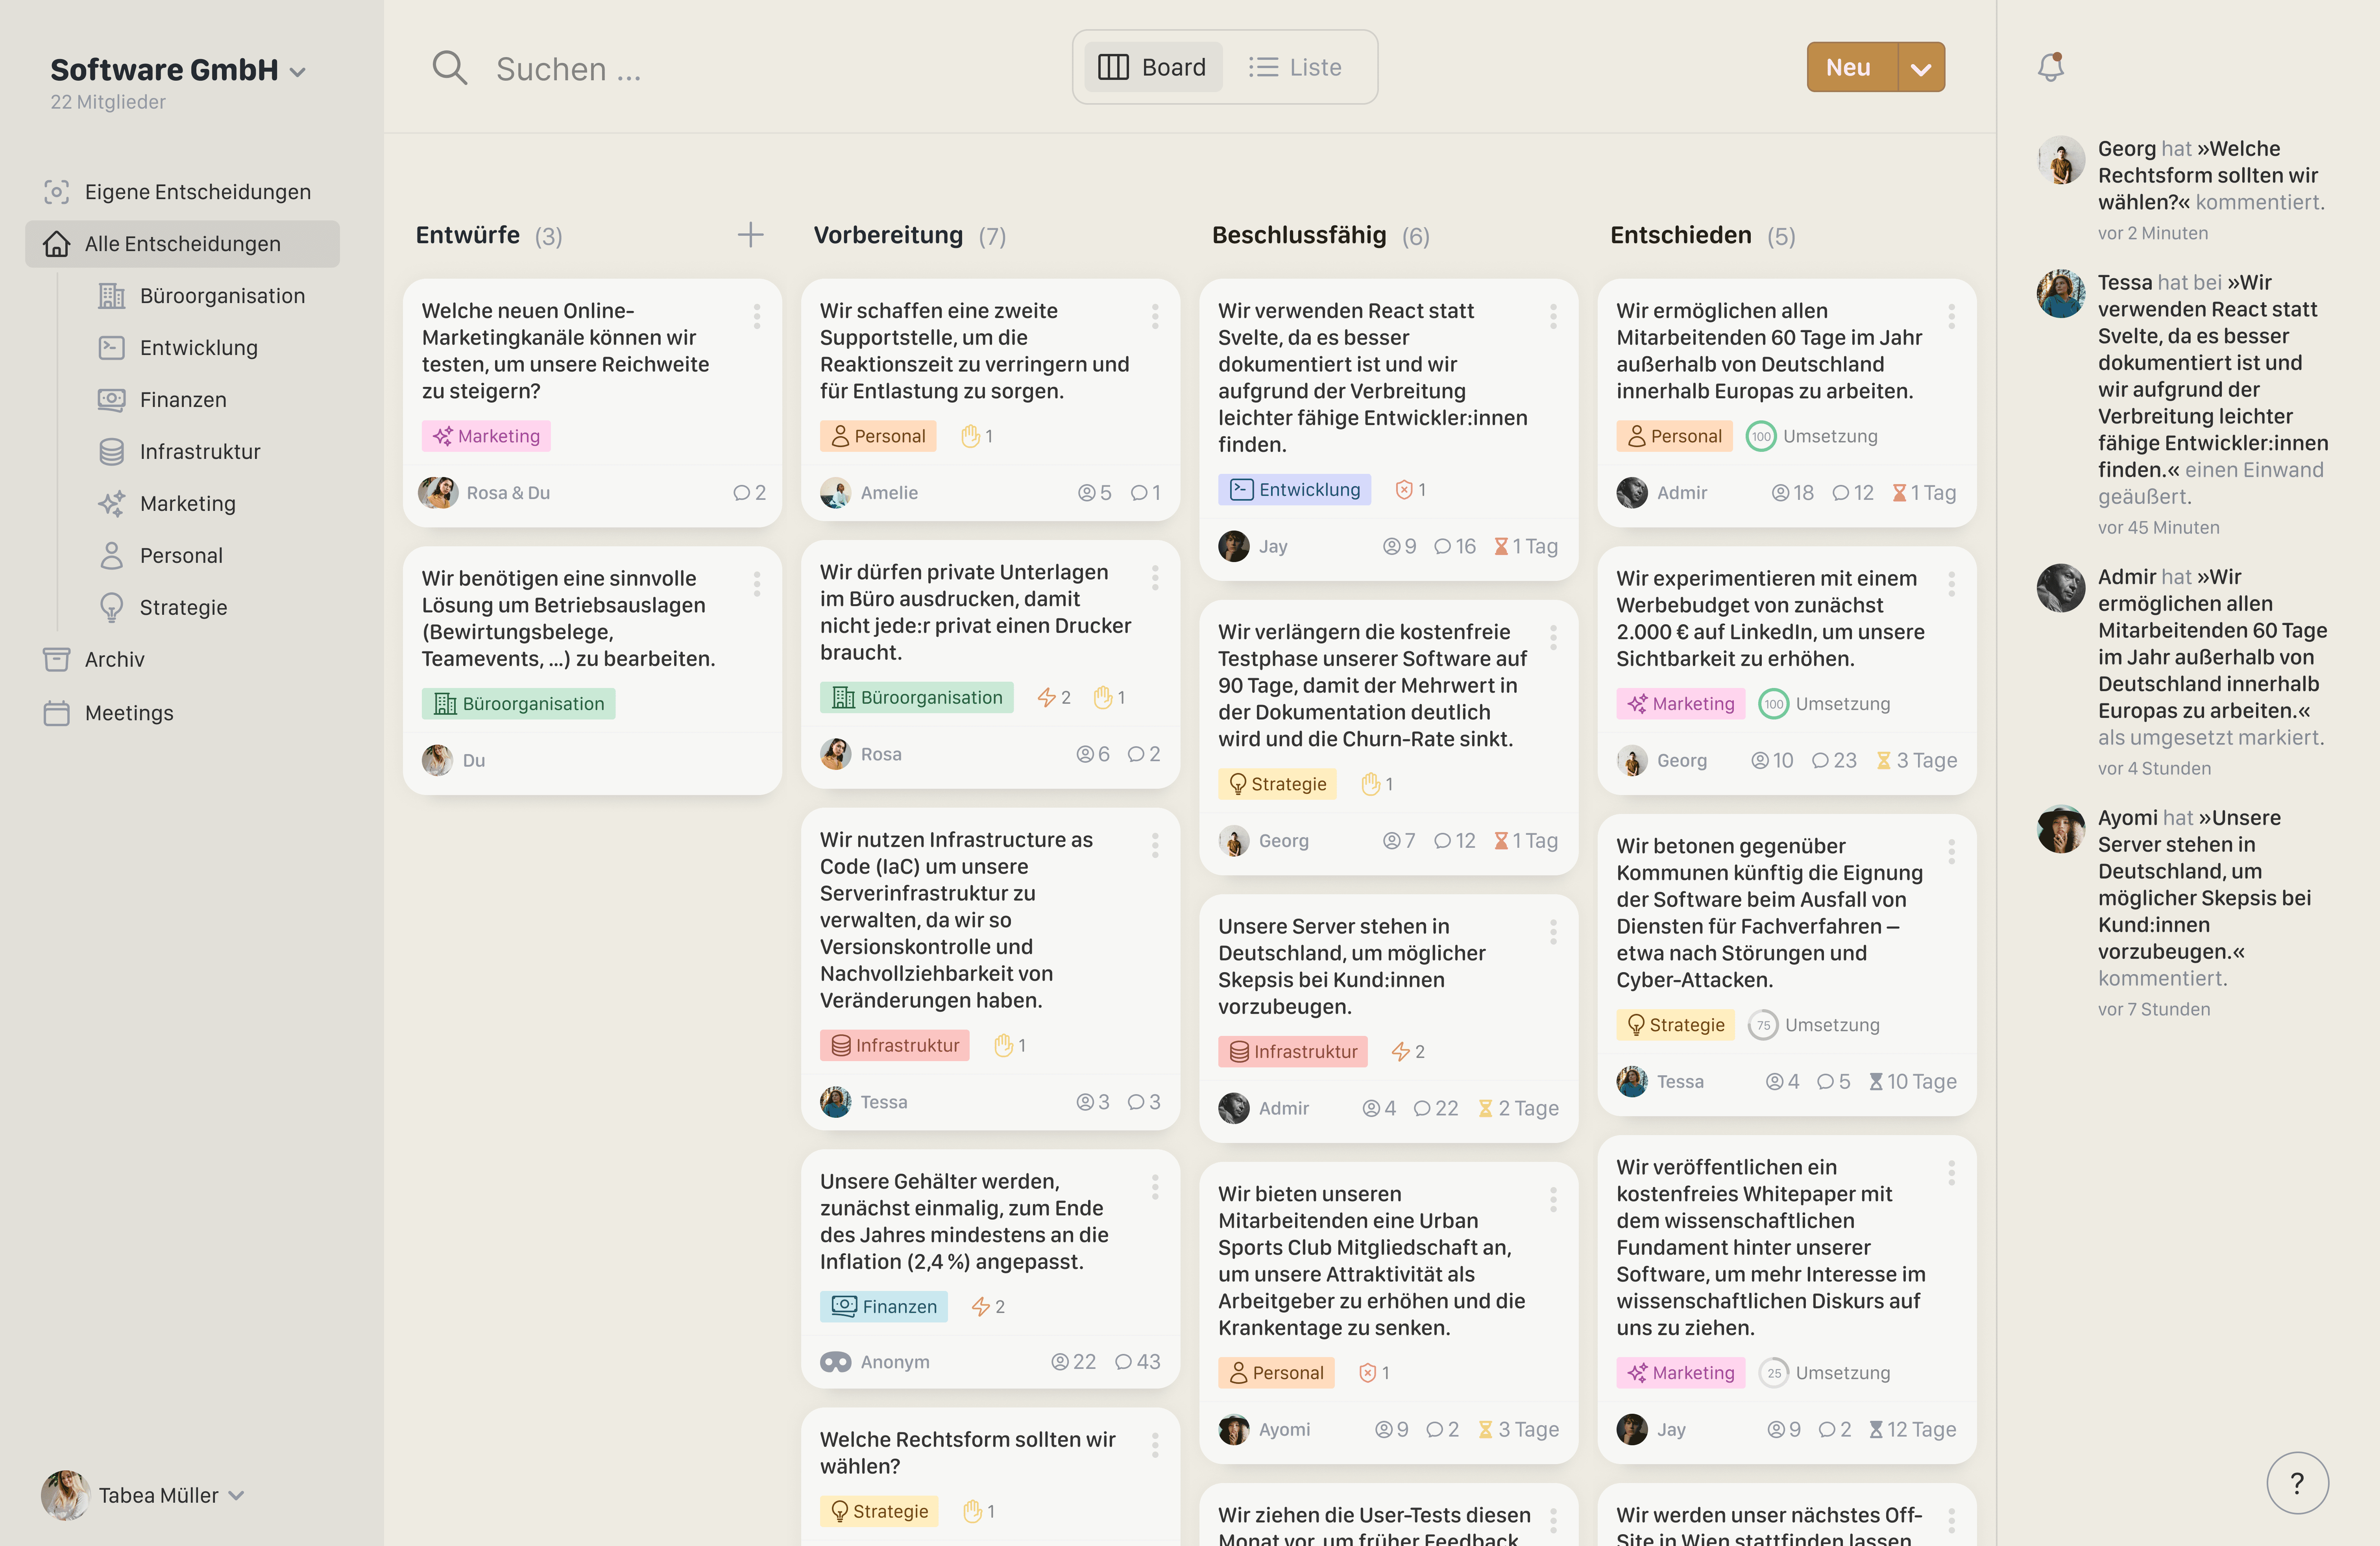Open options for the Gehälter Inflation card
The width and height of the screenshot is (2380, 1546).
coord(1155,1187)
